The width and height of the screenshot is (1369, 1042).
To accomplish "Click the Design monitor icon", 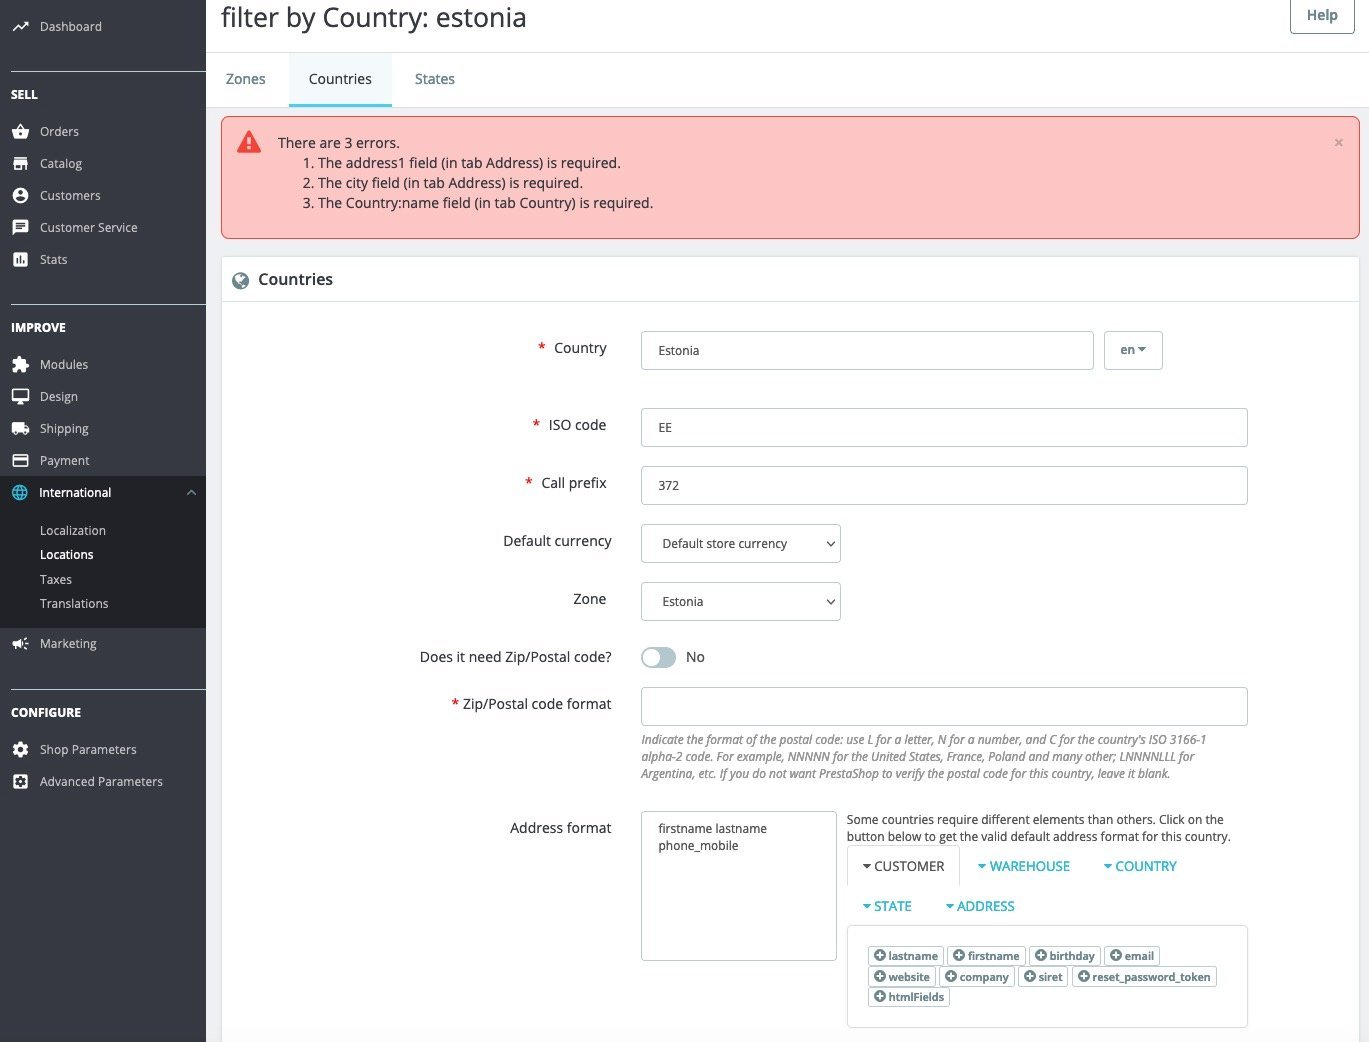I will point(20,397).
